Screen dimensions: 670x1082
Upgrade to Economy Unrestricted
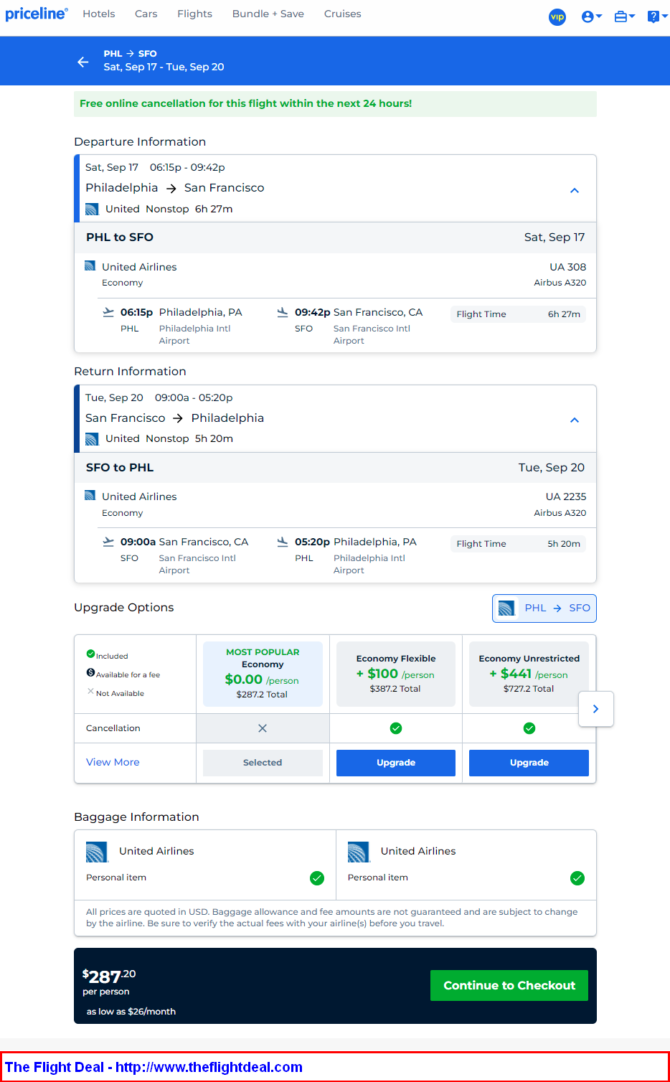click(529, 763)
